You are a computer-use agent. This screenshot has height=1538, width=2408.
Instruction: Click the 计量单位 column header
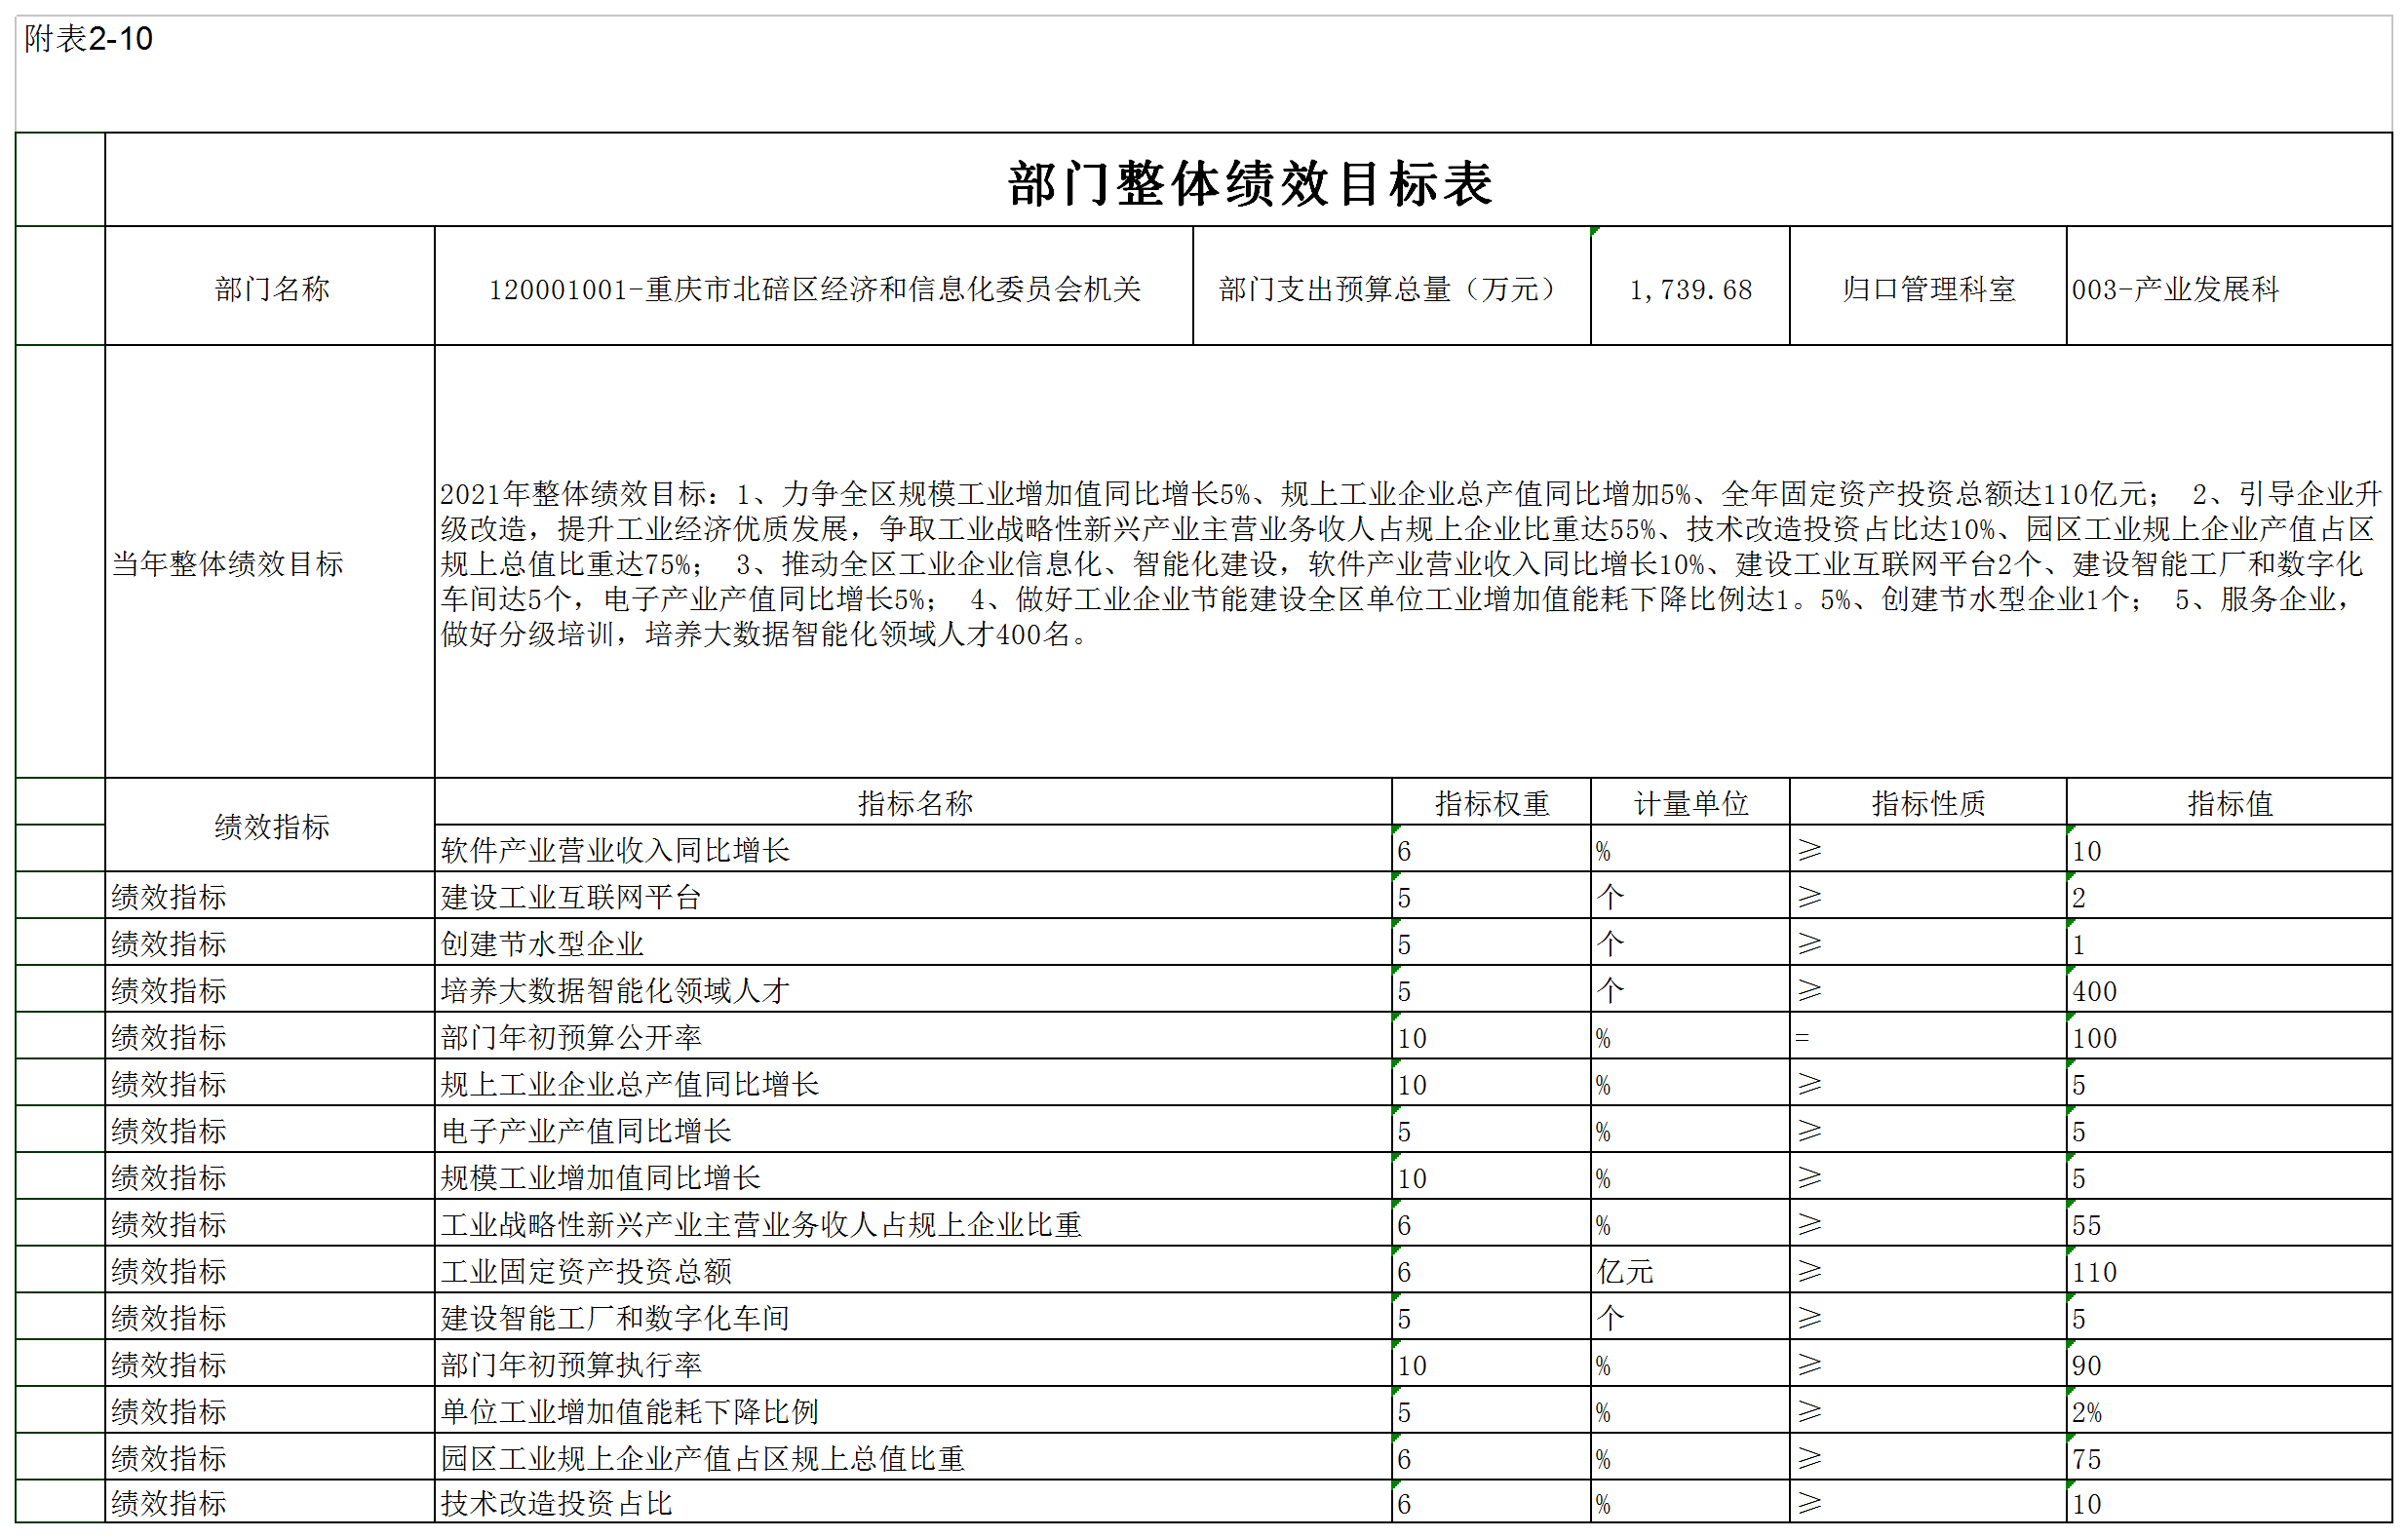pyautogui.click(x=1690, y=802)
